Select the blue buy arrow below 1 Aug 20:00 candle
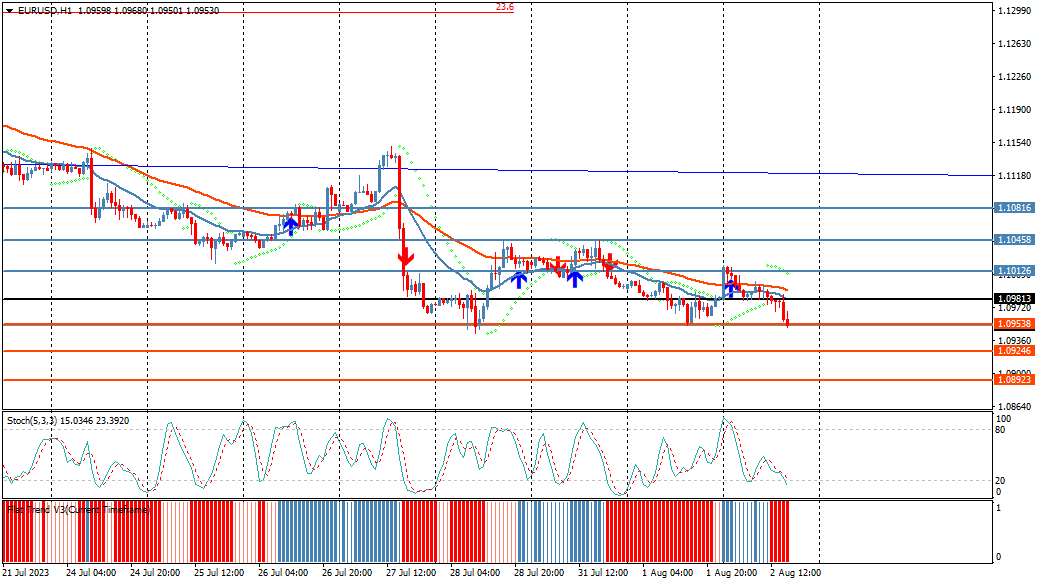1038x584 pixels. click(730, 287)
